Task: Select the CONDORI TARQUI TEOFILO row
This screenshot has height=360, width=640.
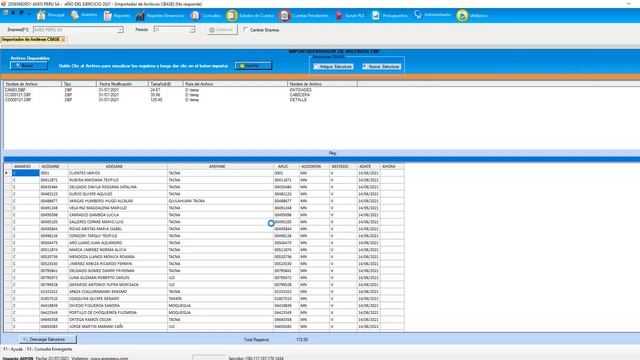Action: click(204, 236)
